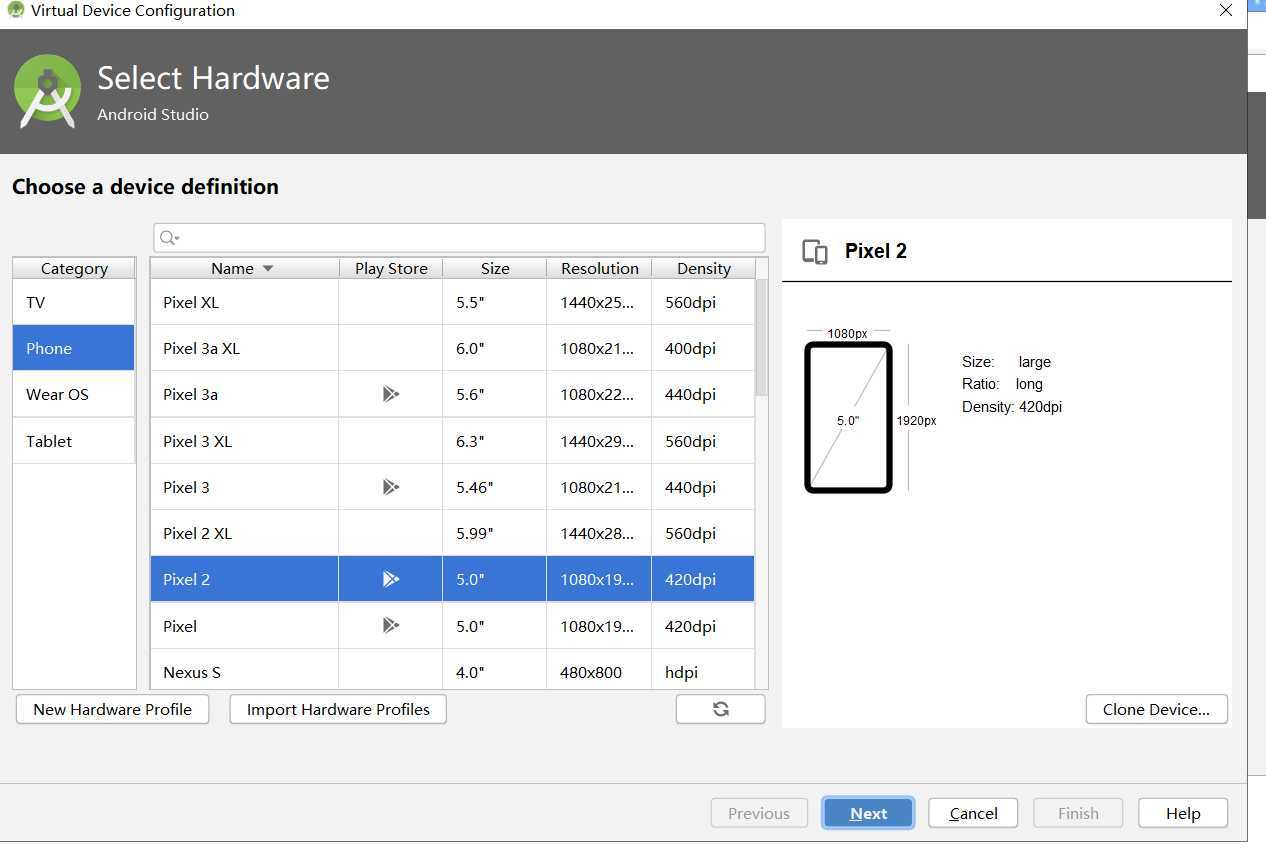Select the Pixel XL device row
This screenshot has height=851, width=1266.
[x=452, y=302]
